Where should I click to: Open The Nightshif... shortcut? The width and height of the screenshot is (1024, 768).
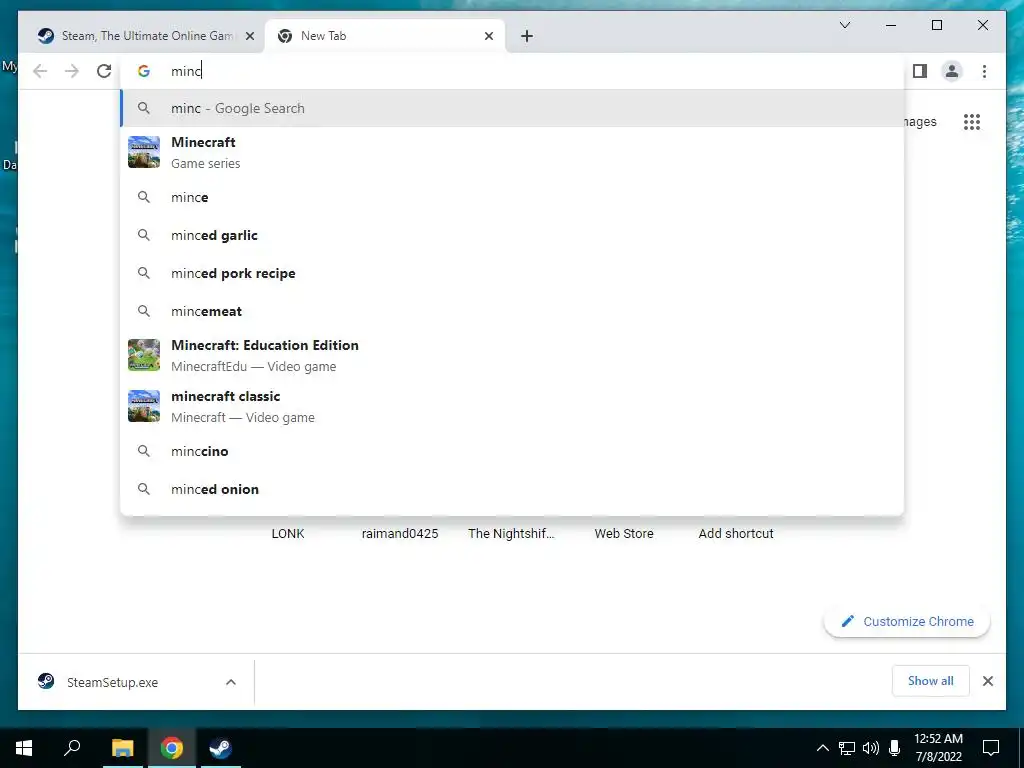511,534
